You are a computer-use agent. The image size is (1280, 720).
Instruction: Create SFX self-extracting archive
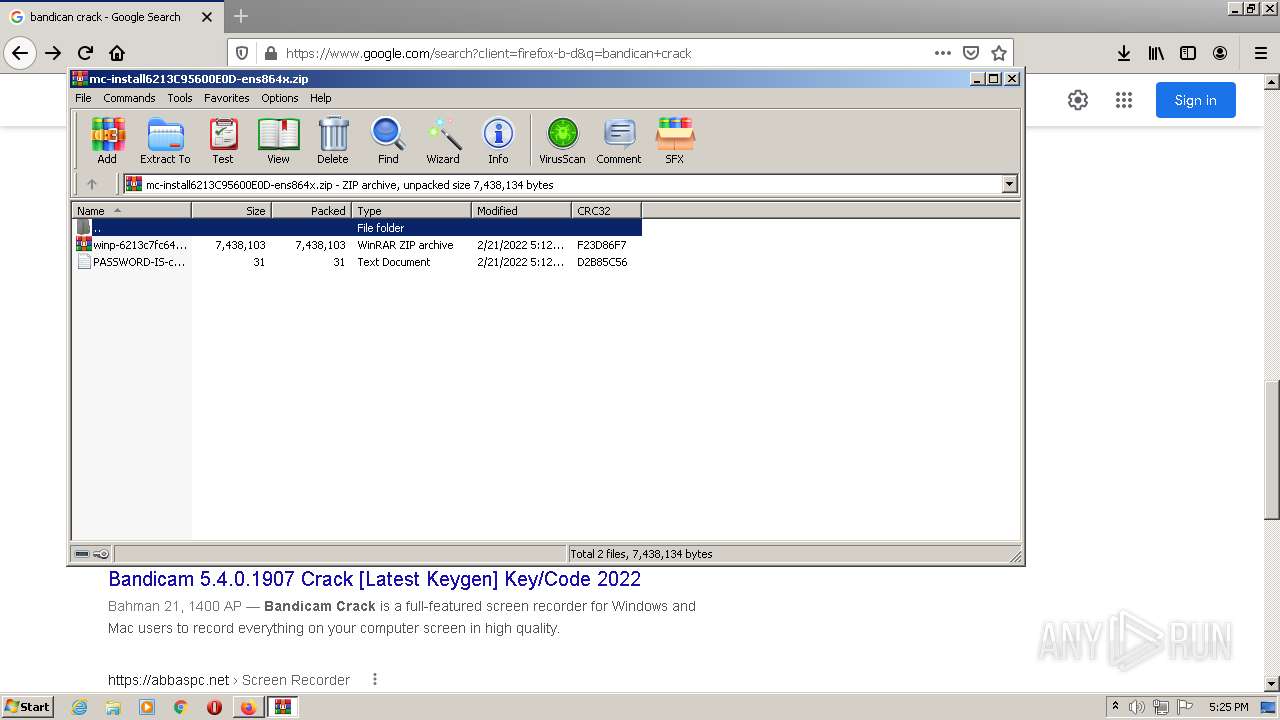coord(675,140)
